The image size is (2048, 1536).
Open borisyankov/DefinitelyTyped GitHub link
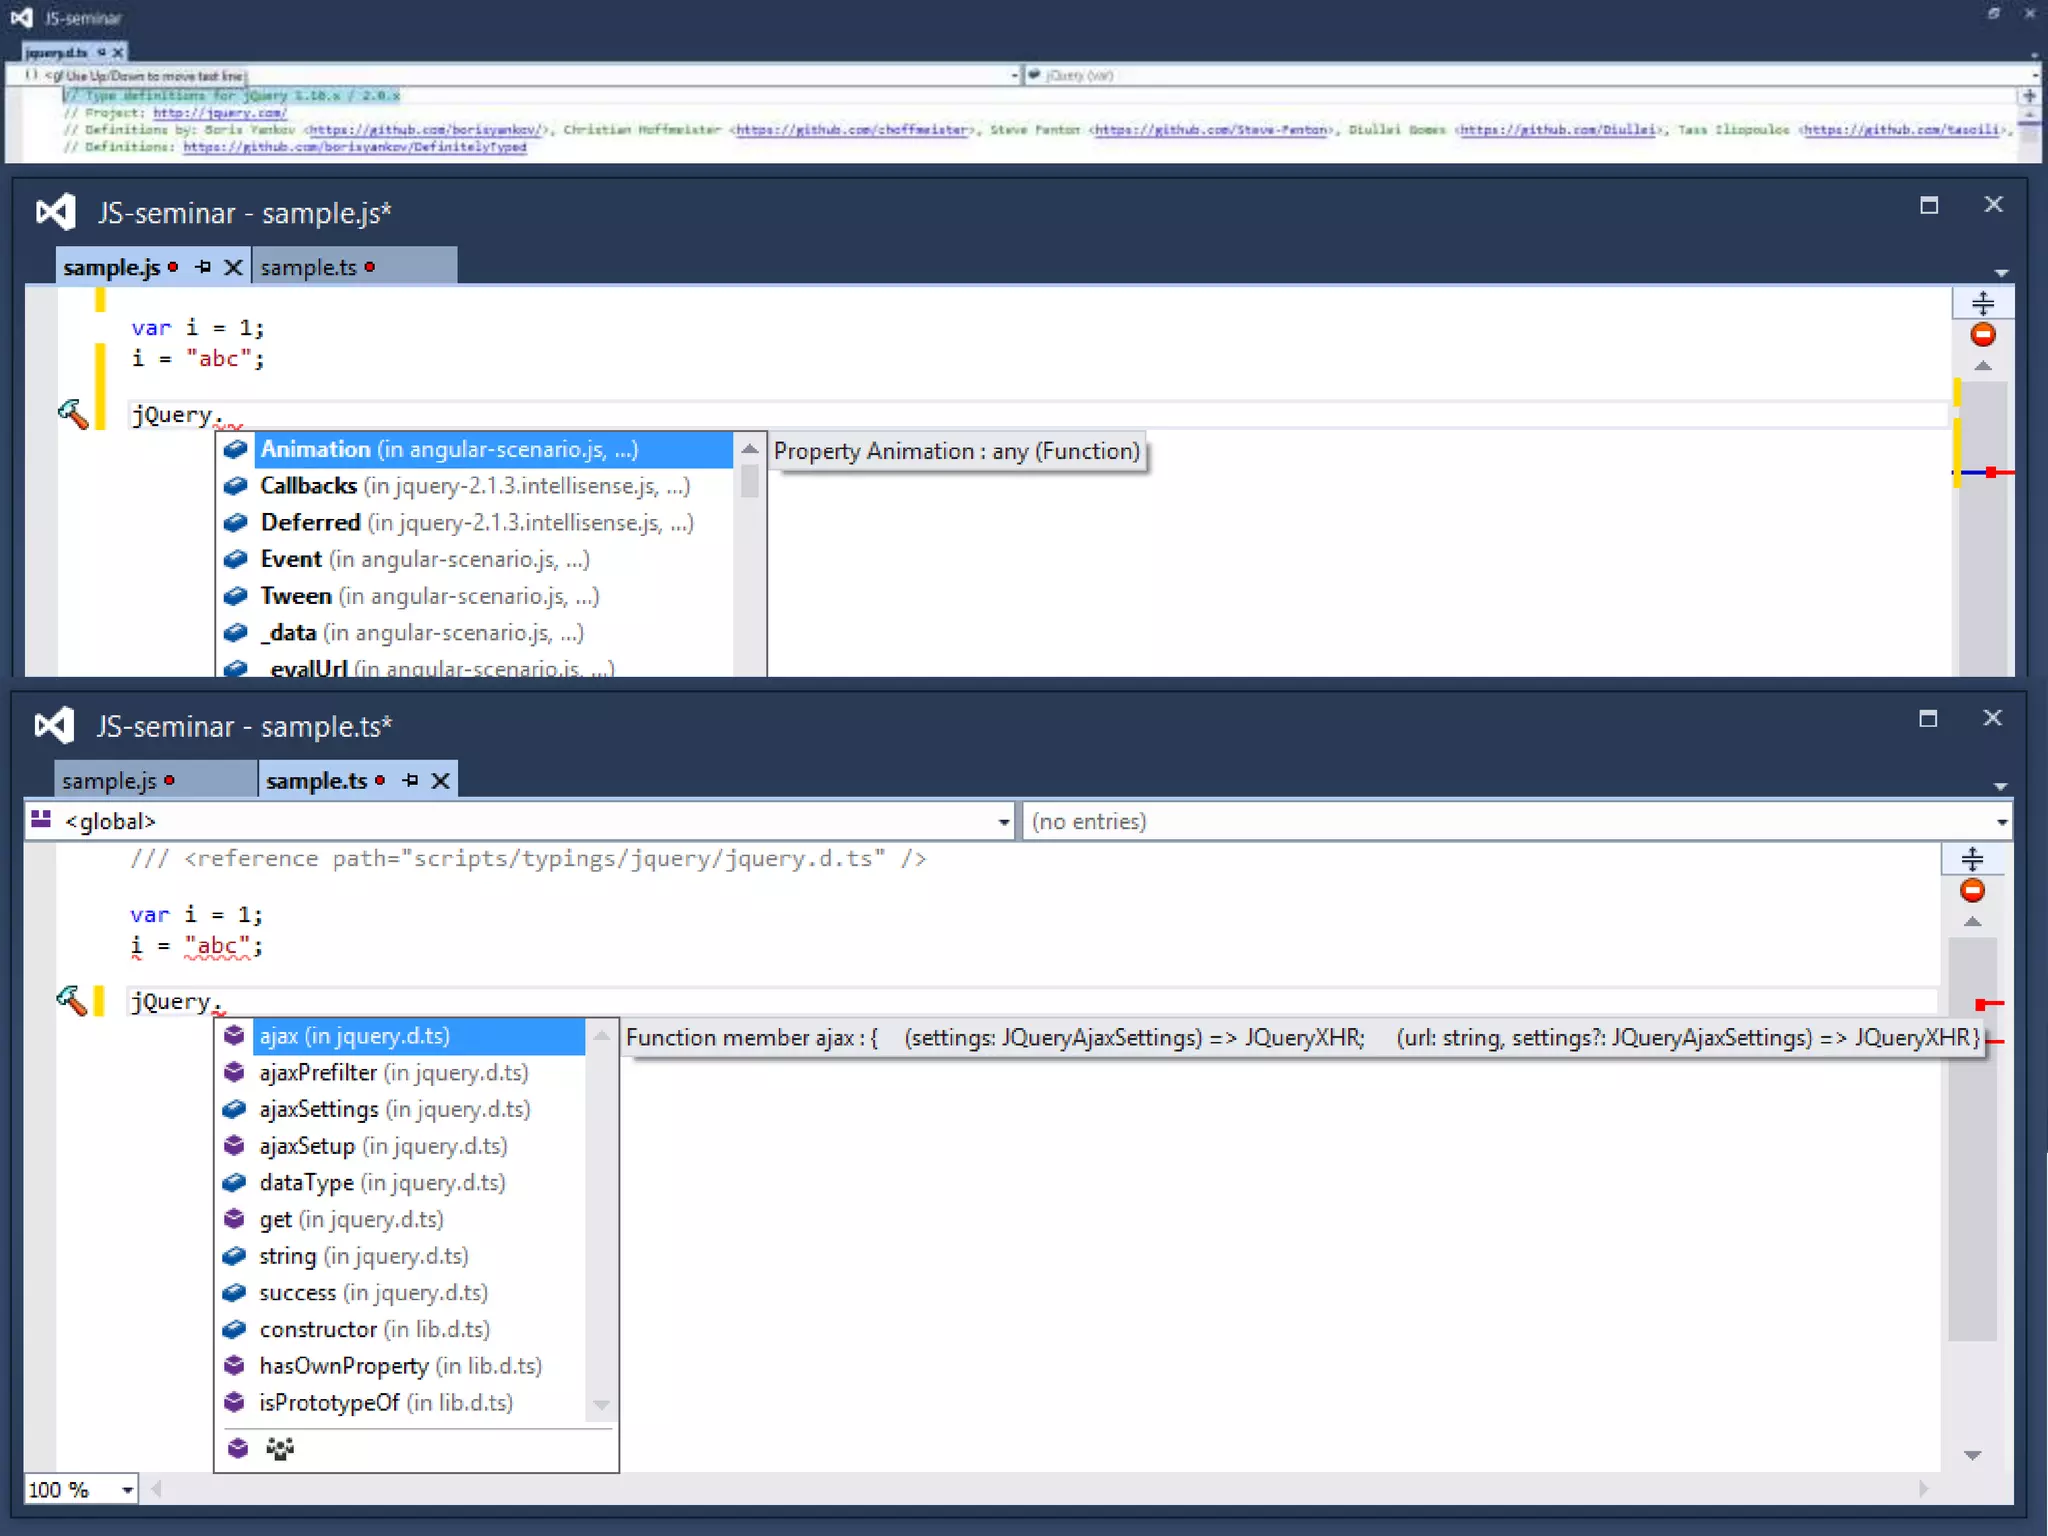tap(354, 147)
